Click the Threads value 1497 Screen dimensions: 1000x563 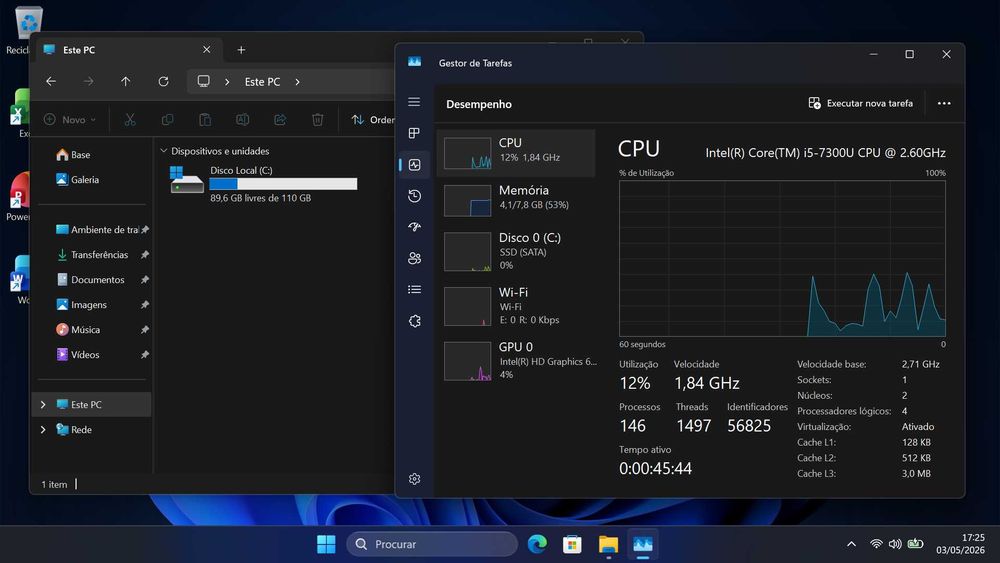(x=693, y=426)
